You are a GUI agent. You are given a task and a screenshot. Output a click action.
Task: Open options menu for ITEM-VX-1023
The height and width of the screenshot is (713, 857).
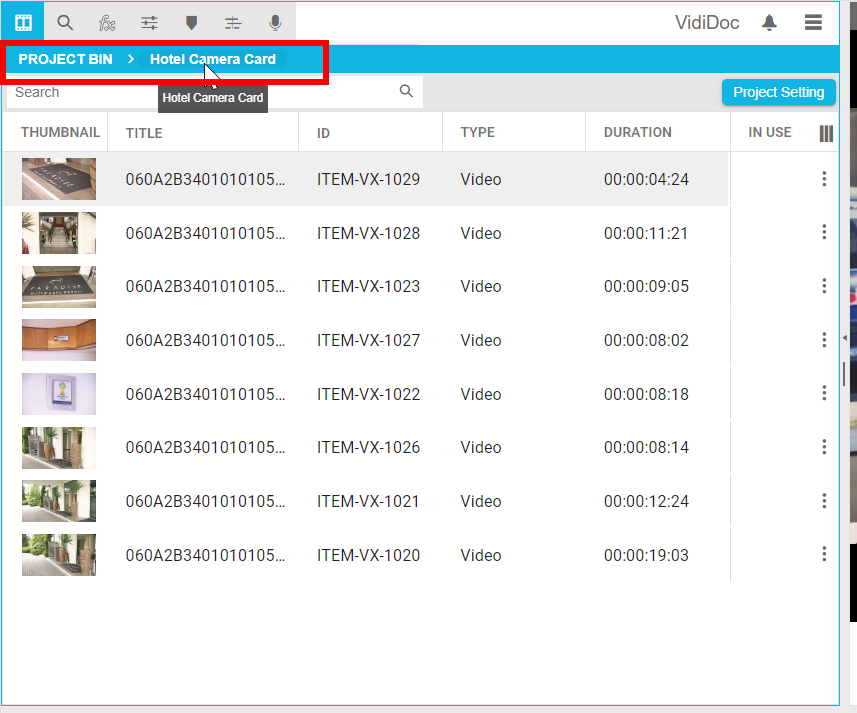coord(824,286)
